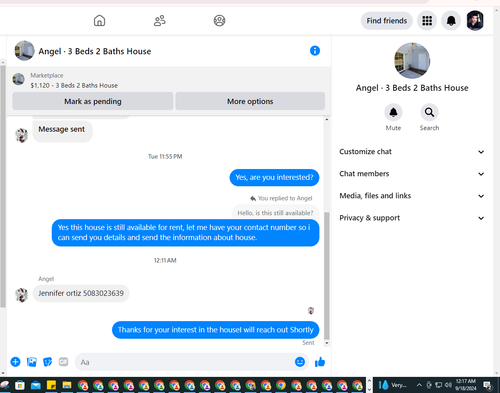Open more actions with the plus icon

tap(15, 362)
